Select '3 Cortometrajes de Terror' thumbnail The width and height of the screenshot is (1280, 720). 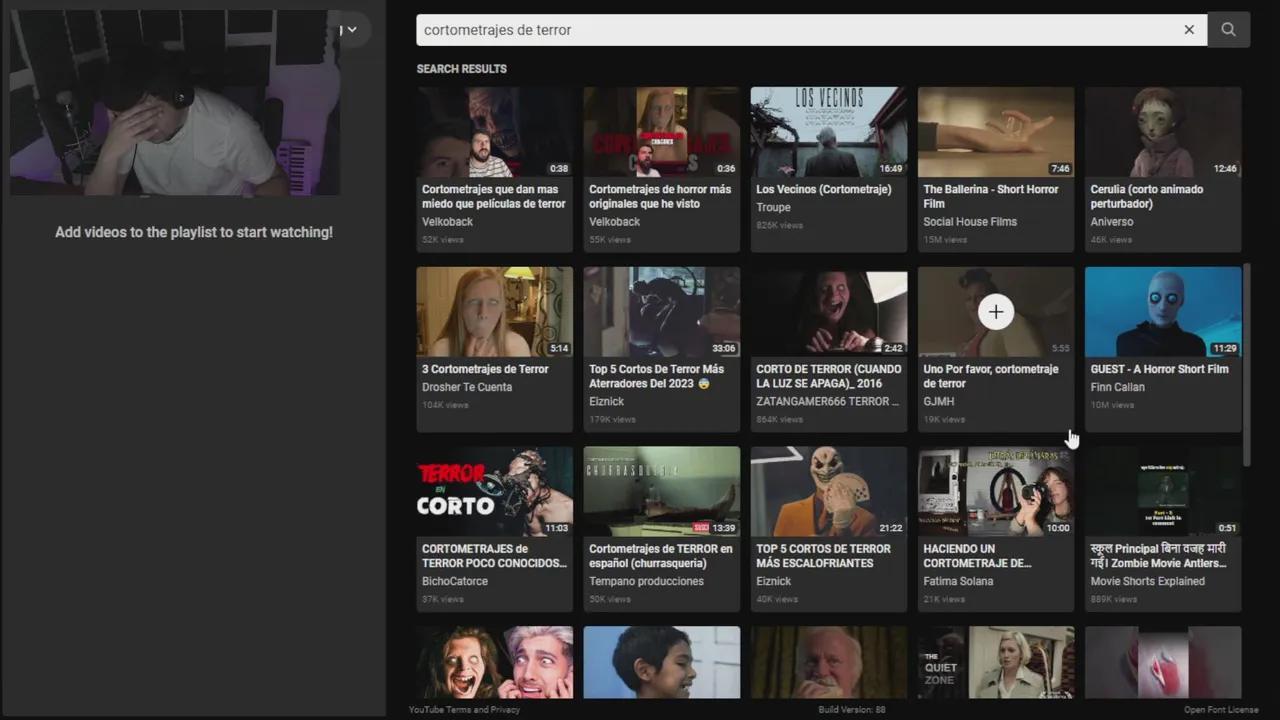coord(495,312)
